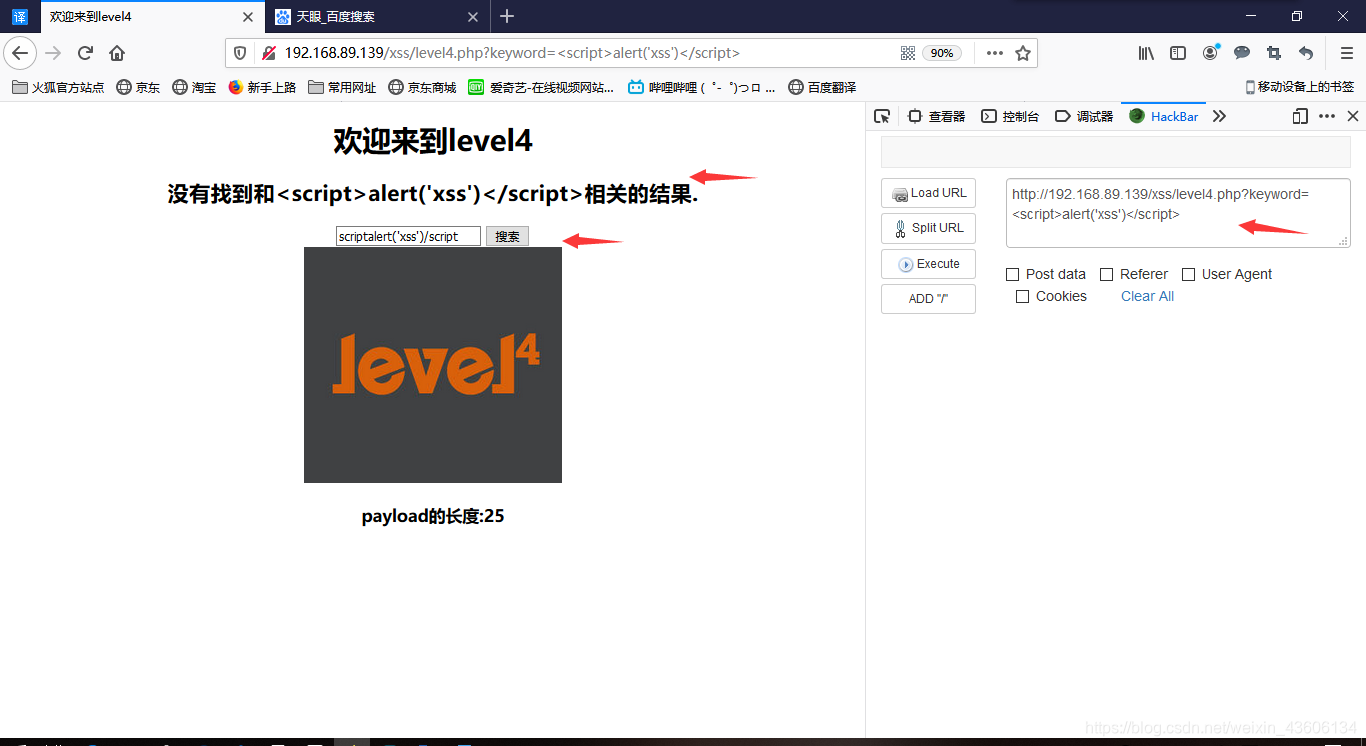
Task: Close the 欢迎来到level4 tab
Action: click(x=247, y=17)
